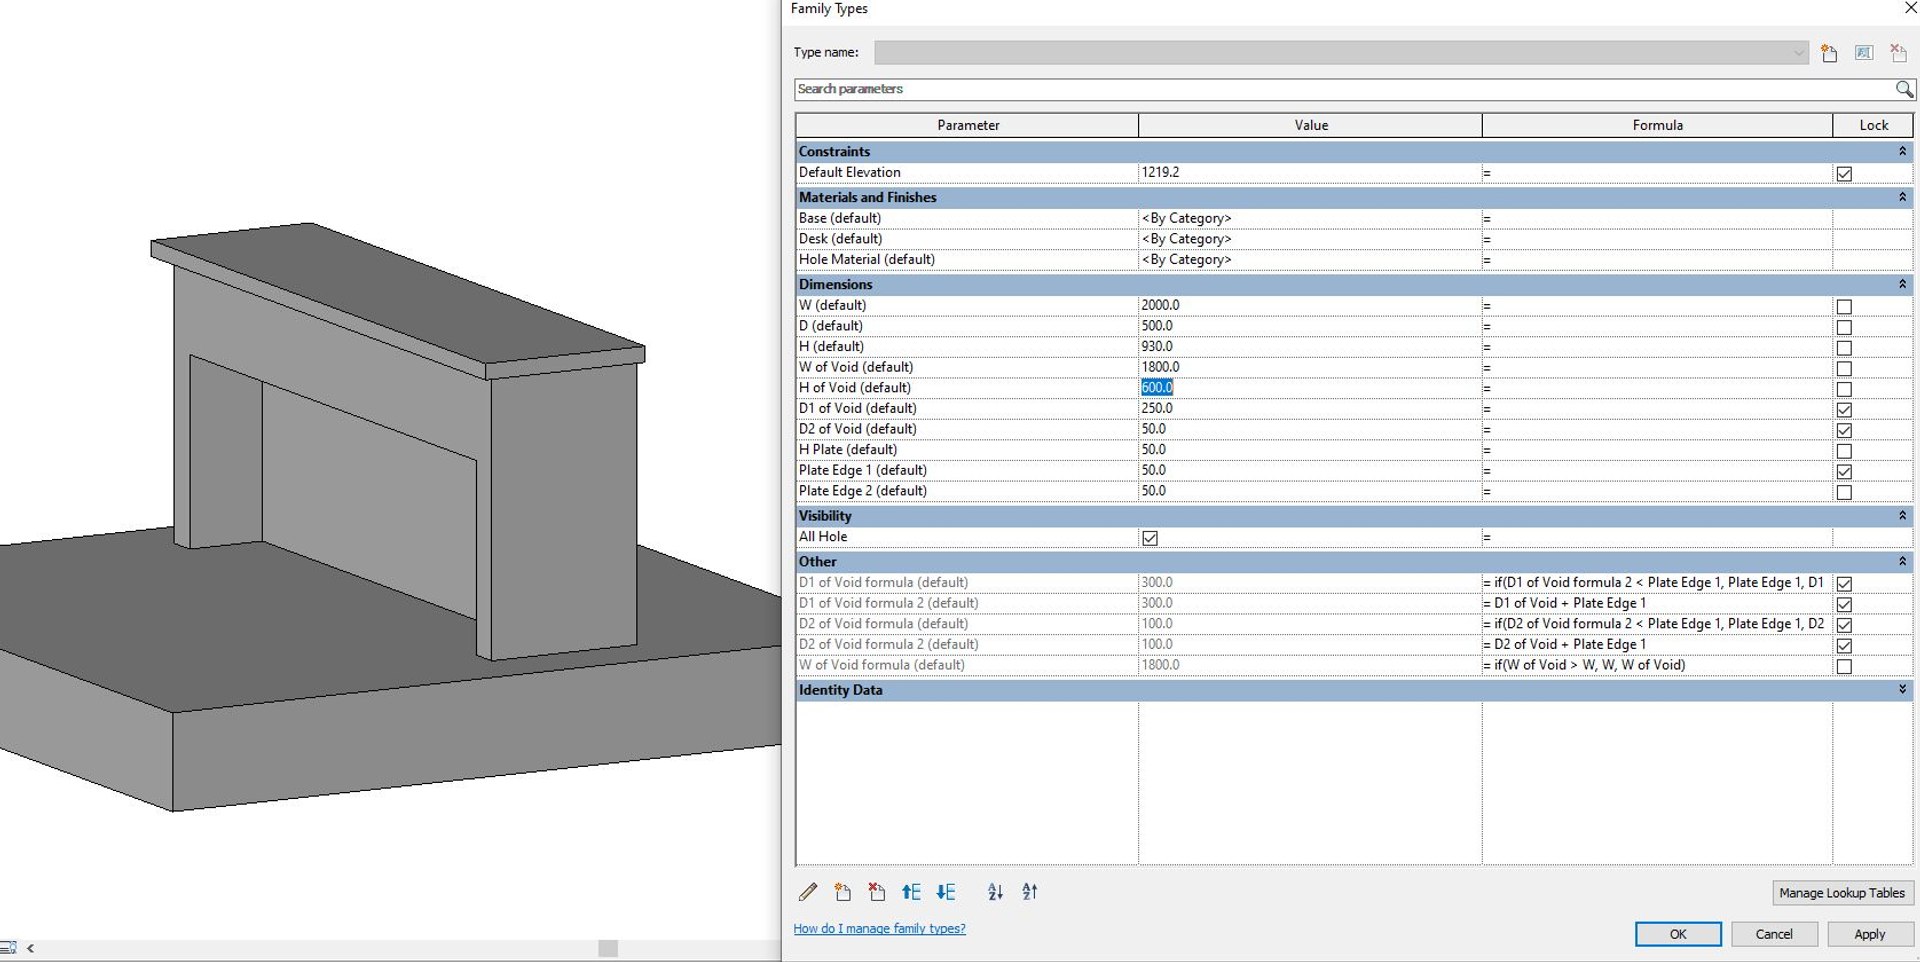Collapse the Visibility group

1902,515
